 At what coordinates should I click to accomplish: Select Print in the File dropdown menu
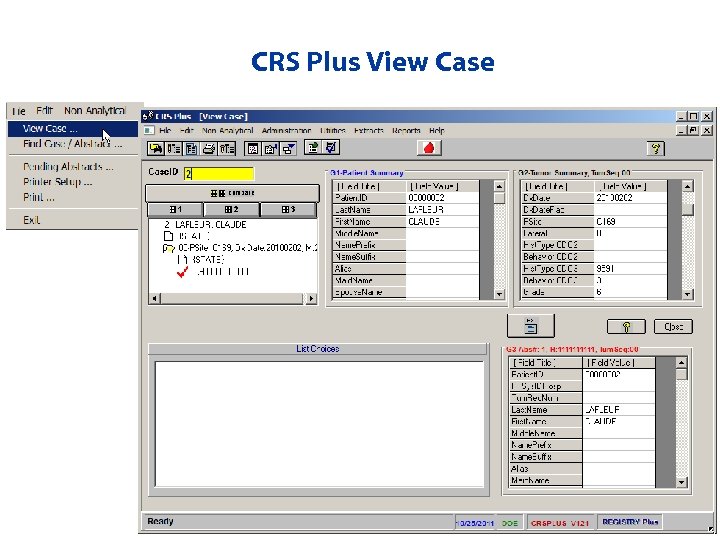[x=39, y=197]
